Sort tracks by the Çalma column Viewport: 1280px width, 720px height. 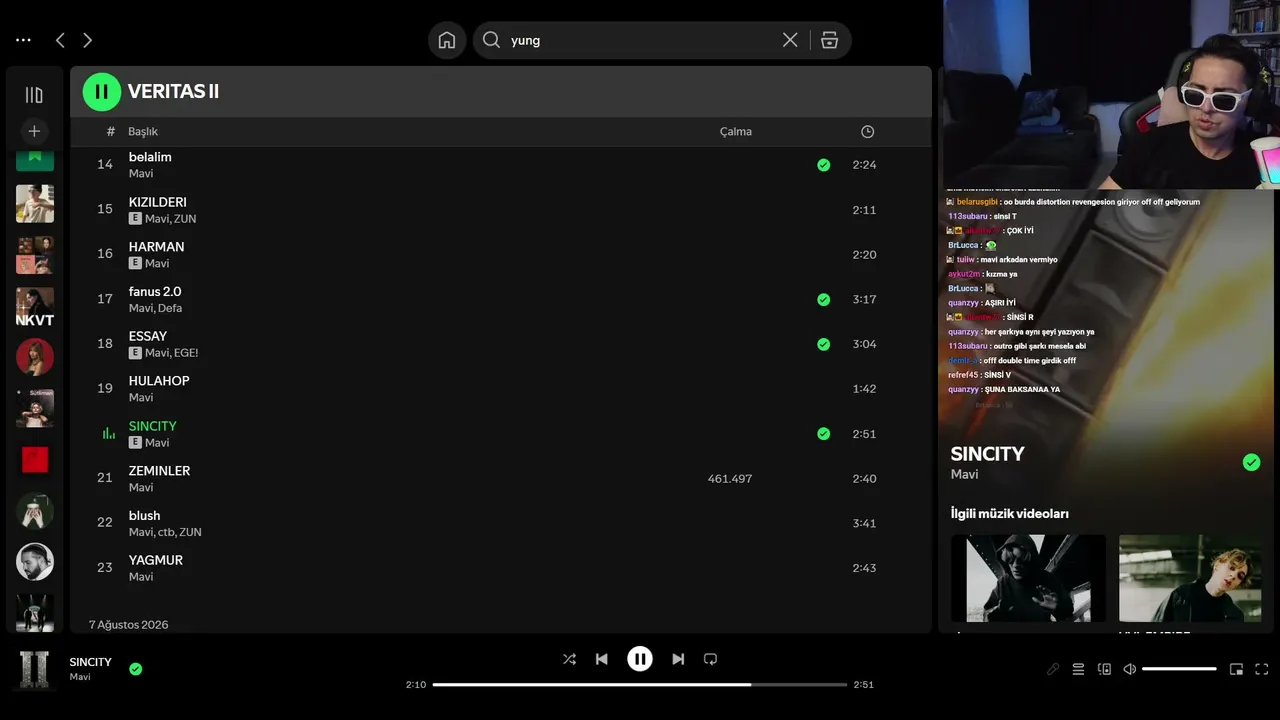(x=736, y=132)
